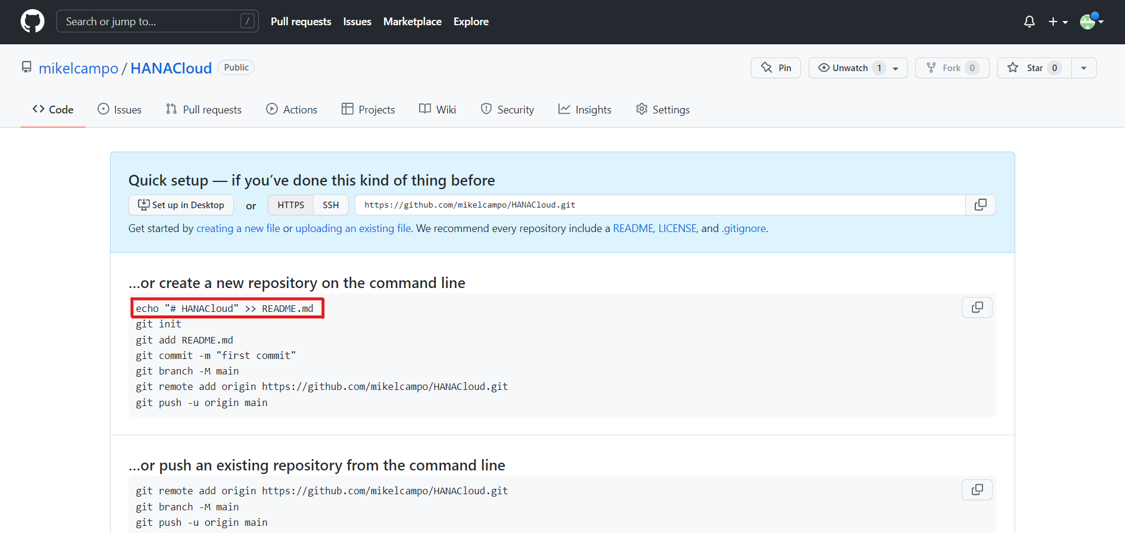The height and width of the screenshot is (536, 1127).
Task: Open the notifications bell
Action: pyautogui.click(x=1029, y=22)
